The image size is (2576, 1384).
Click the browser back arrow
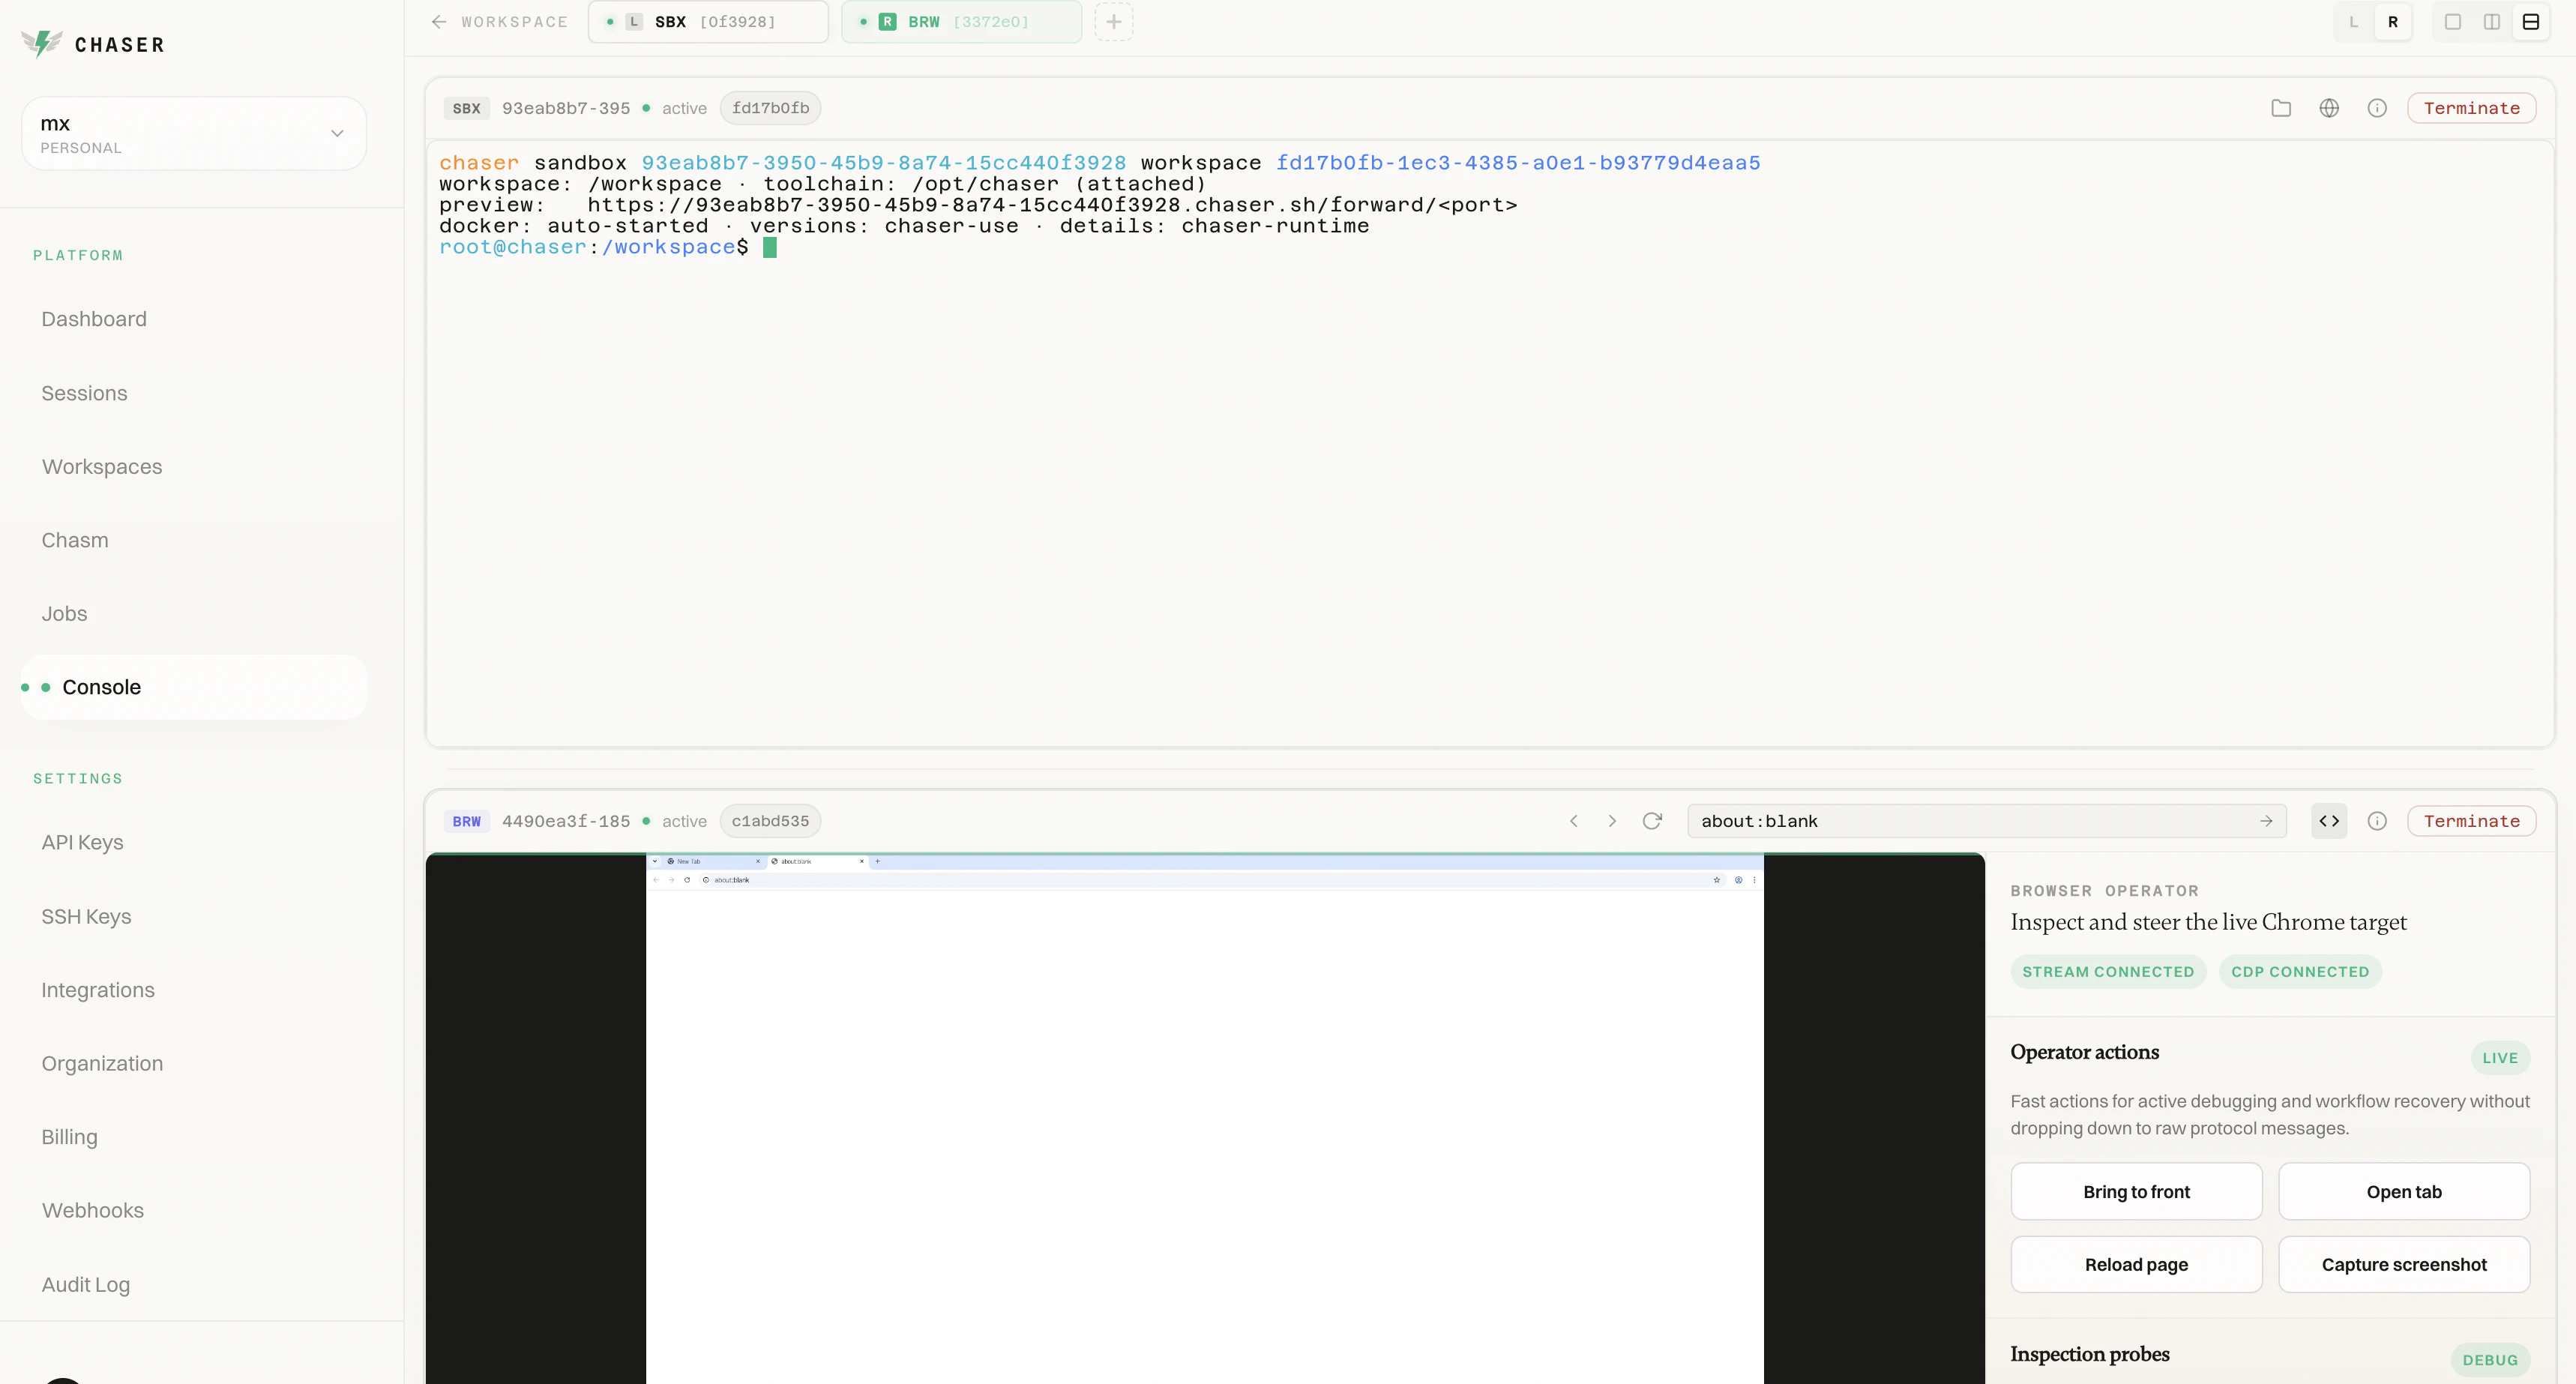(x=1574, y=821)
